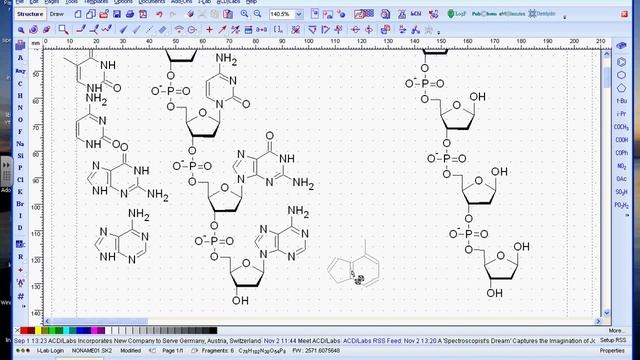Click the Polymer brackets tool
Screen dimensions: 640x360
tap(278, 29)
